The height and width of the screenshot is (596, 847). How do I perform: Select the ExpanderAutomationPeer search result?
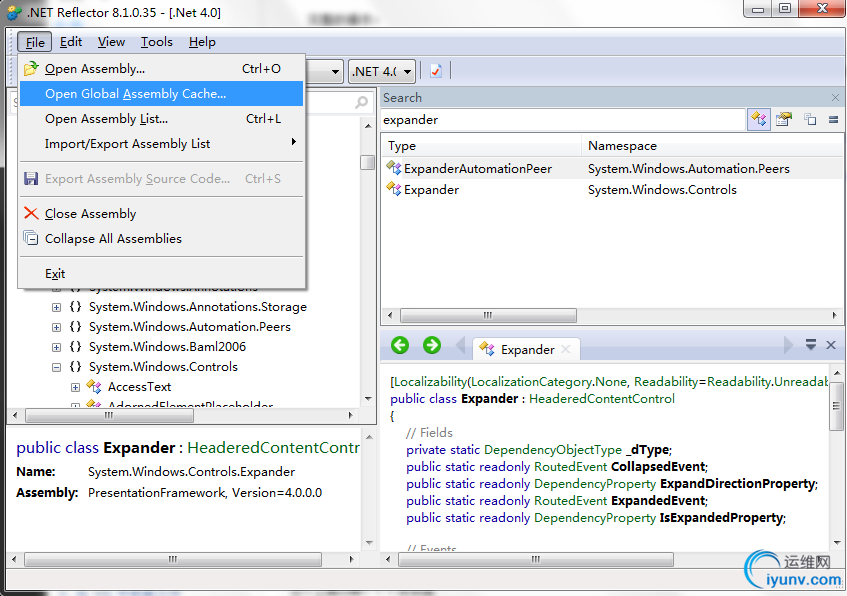pos(477,169)
